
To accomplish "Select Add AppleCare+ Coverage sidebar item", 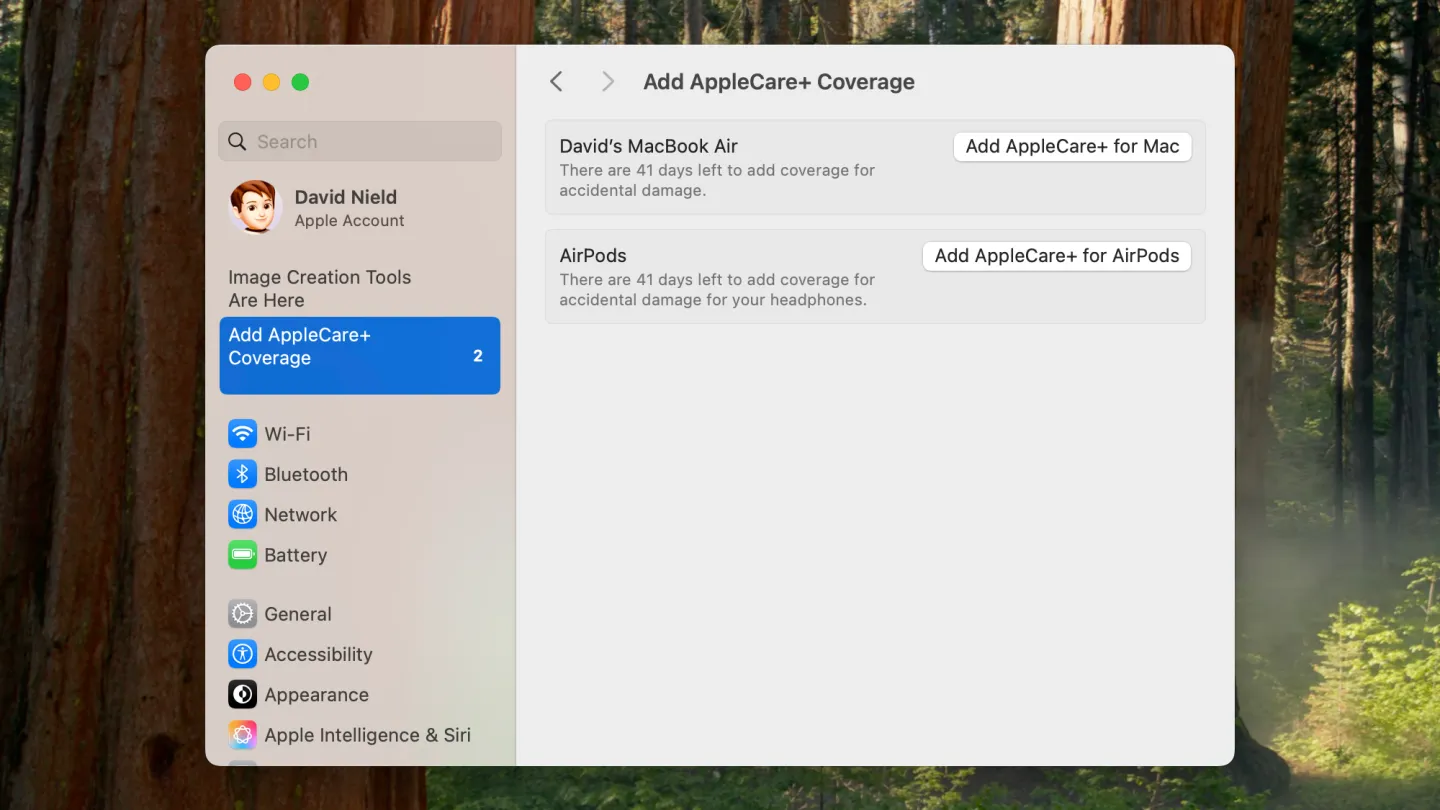I will [359, 355].
